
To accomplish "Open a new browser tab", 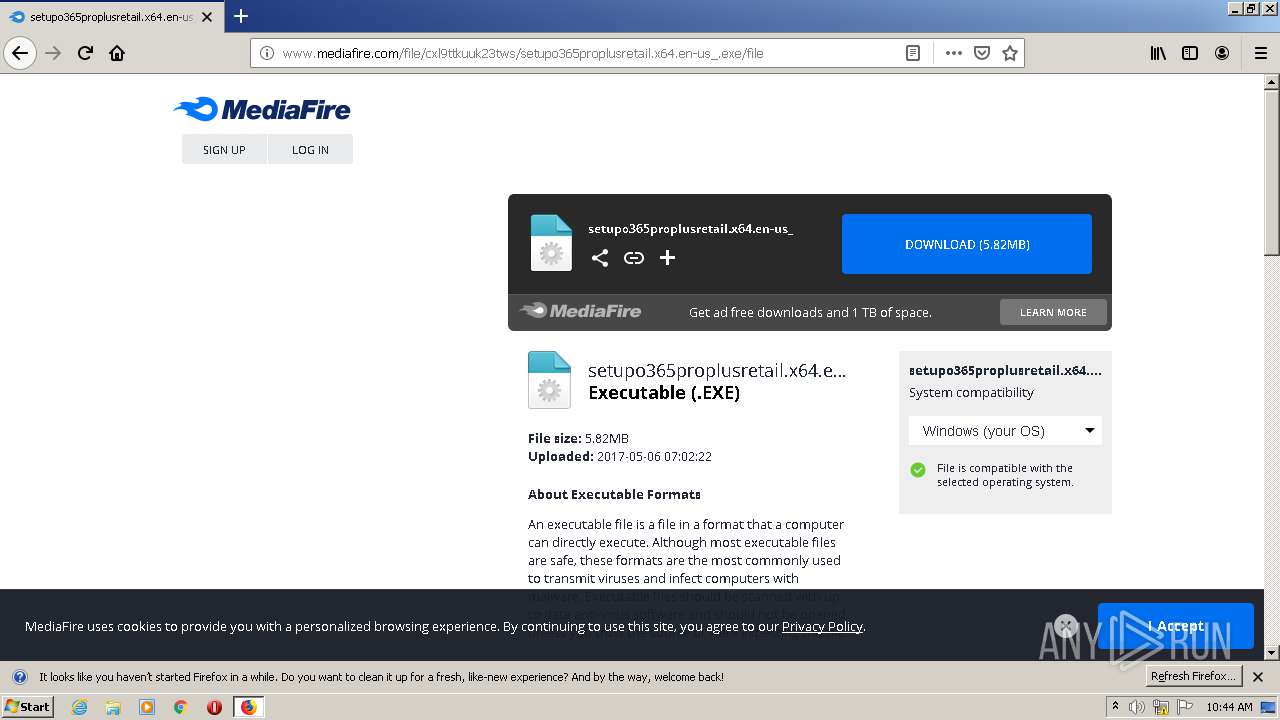I will [x=241, y=16].
